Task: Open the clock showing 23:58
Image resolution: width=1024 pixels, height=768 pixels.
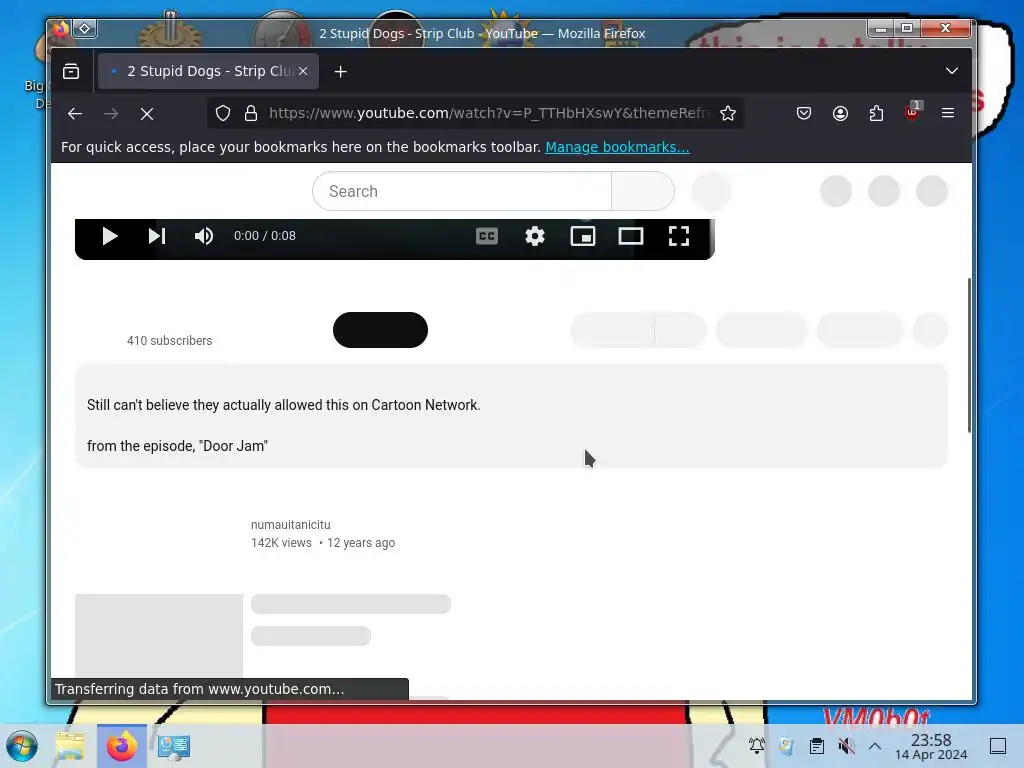Action: (931, 746)
